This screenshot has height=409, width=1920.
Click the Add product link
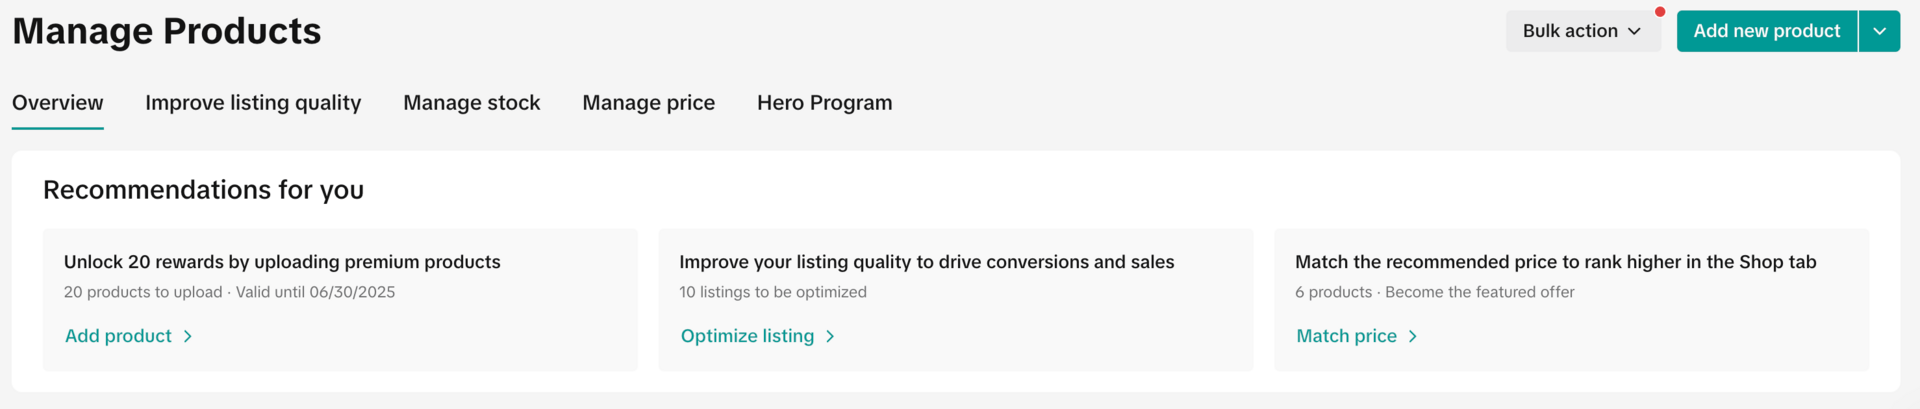[118, 336]
